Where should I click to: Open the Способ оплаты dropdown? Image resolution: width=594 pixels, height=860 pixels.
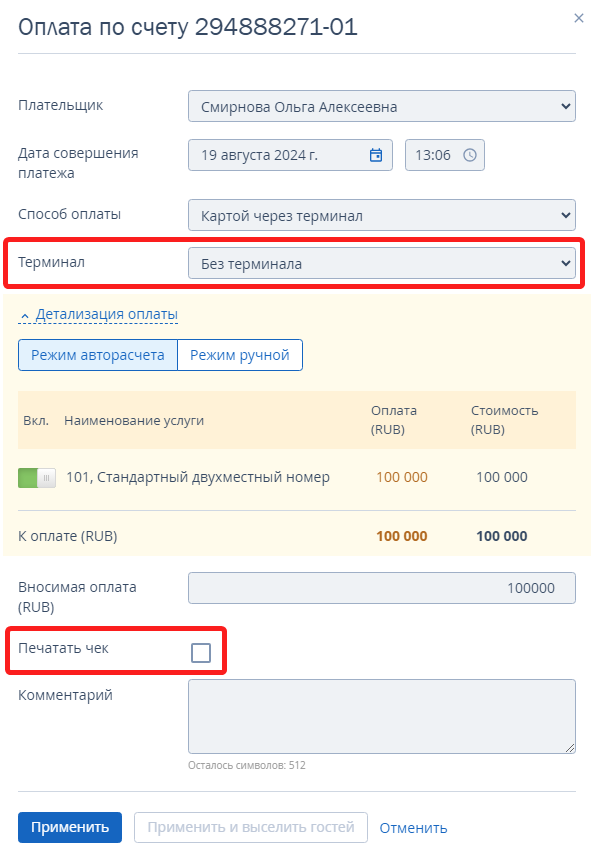[x=382, y=215]
